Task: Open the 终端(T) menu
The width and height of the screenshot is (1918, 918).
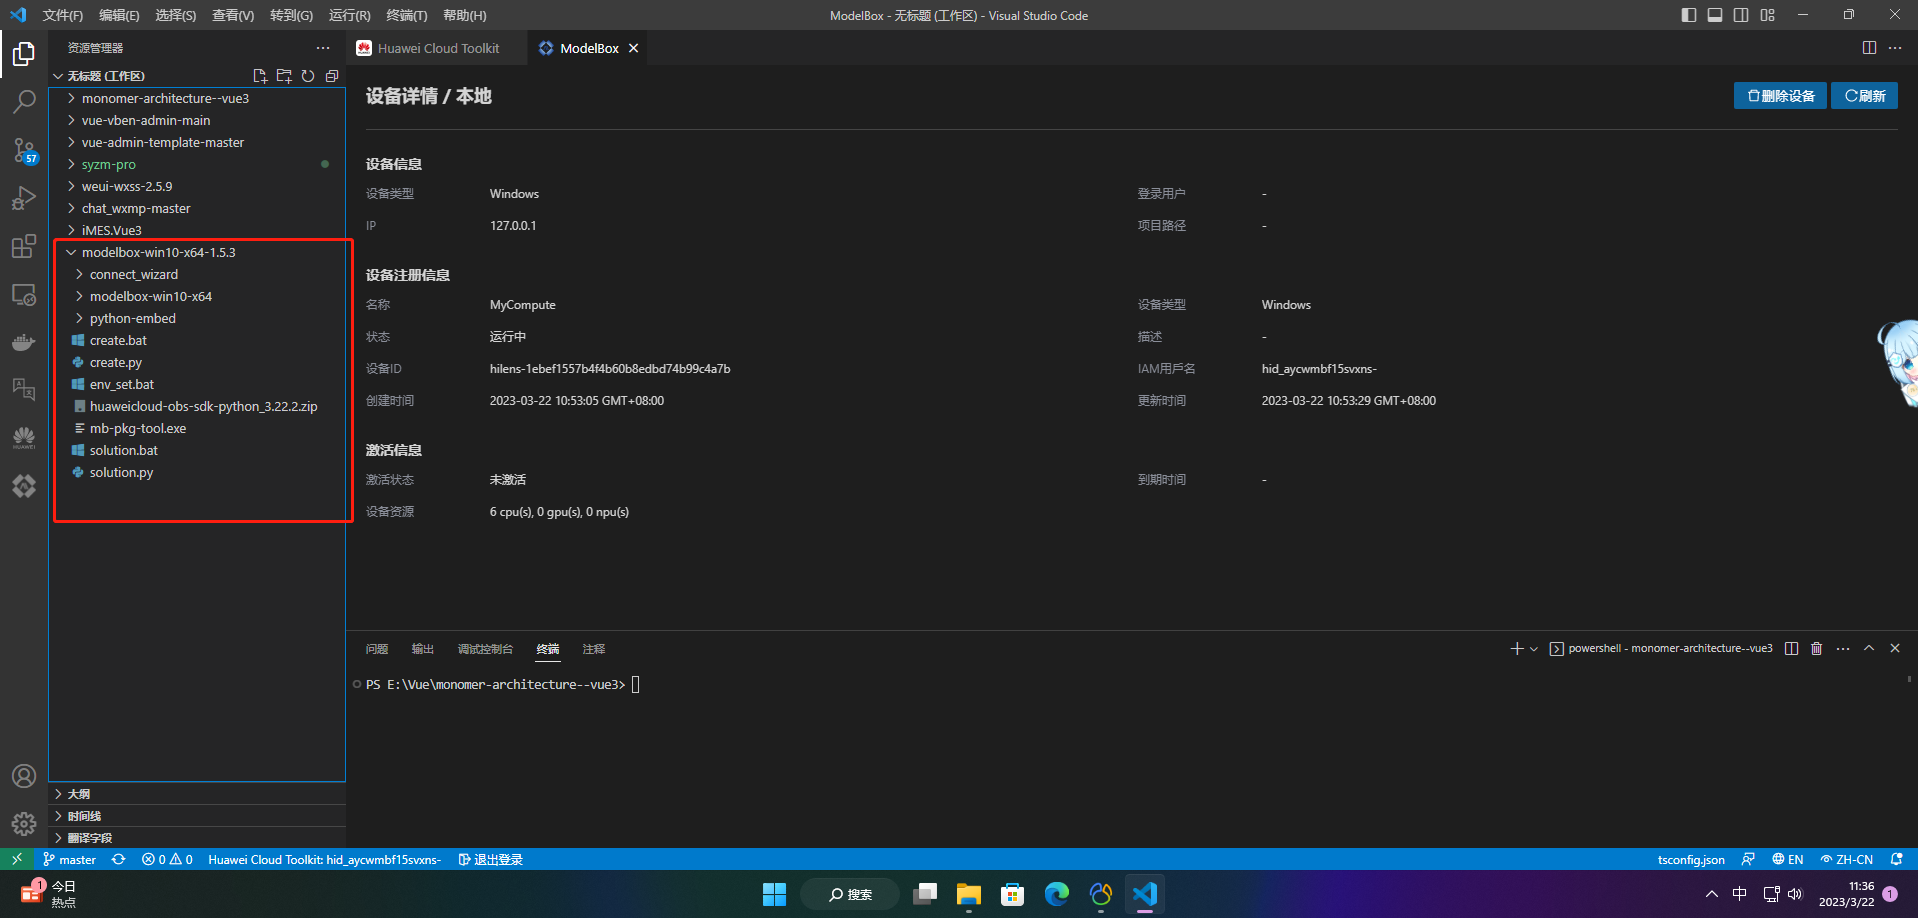Action: click(406, 15)
